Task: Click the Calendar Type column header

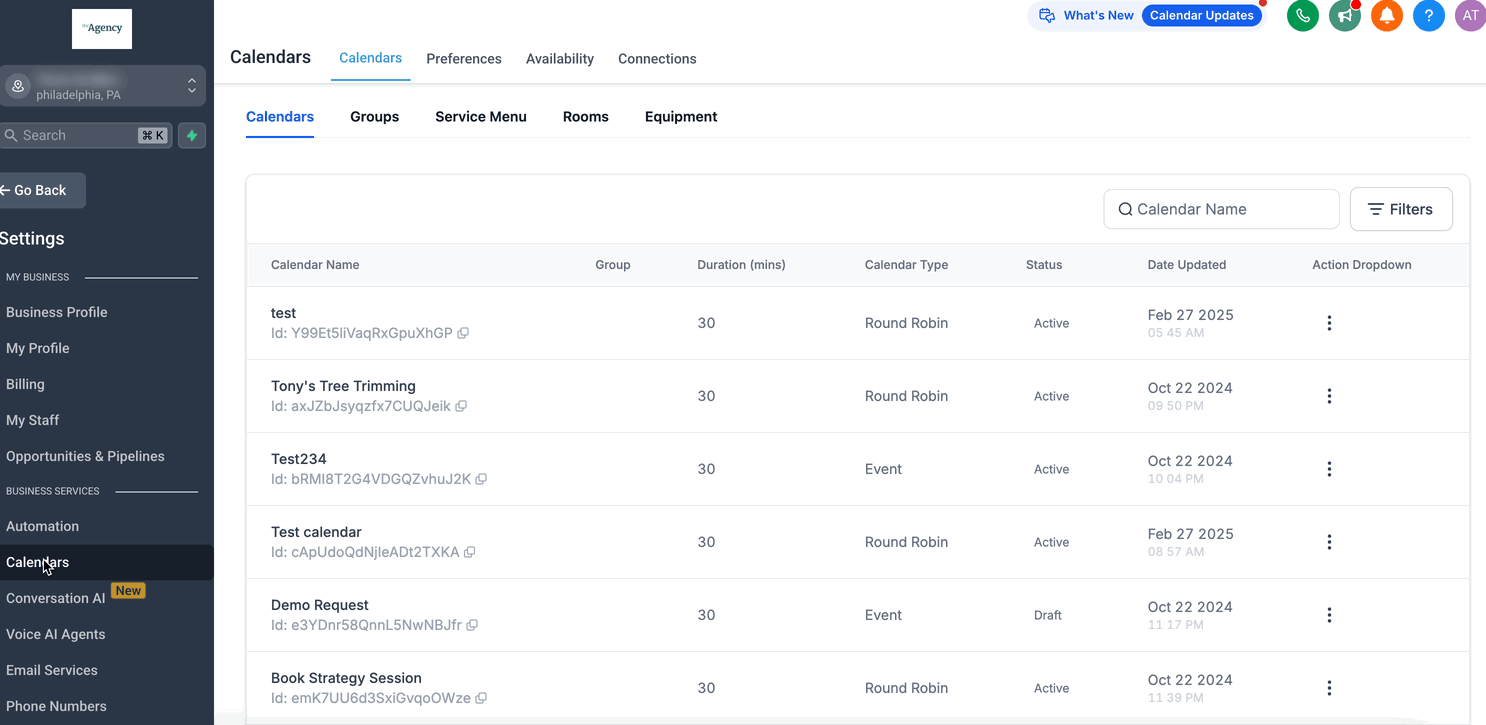Action: click(906, 265)
